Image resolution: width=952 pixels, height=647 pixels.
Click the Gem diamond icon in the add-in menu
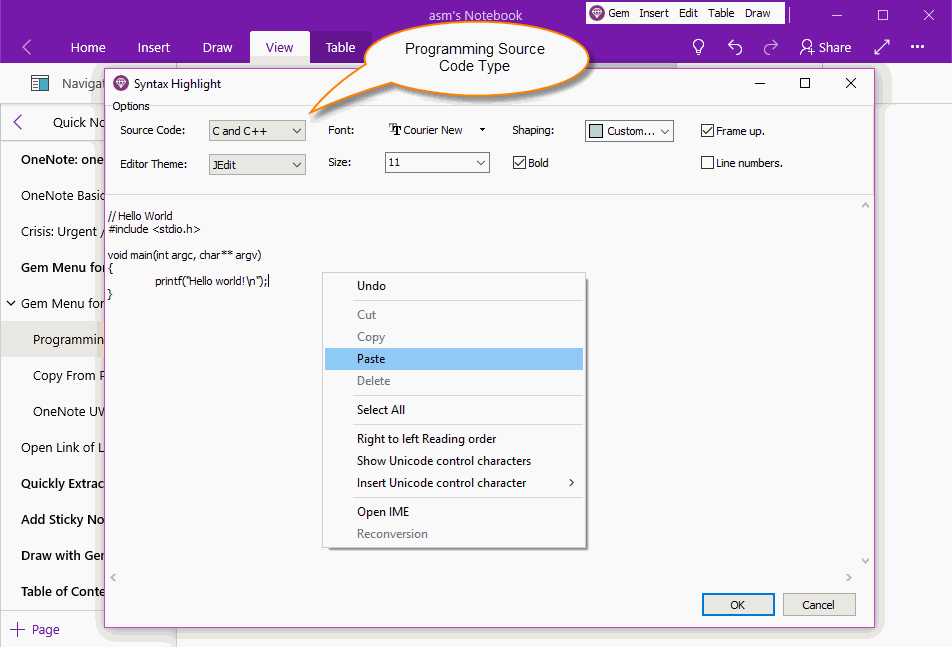point(597,13)
